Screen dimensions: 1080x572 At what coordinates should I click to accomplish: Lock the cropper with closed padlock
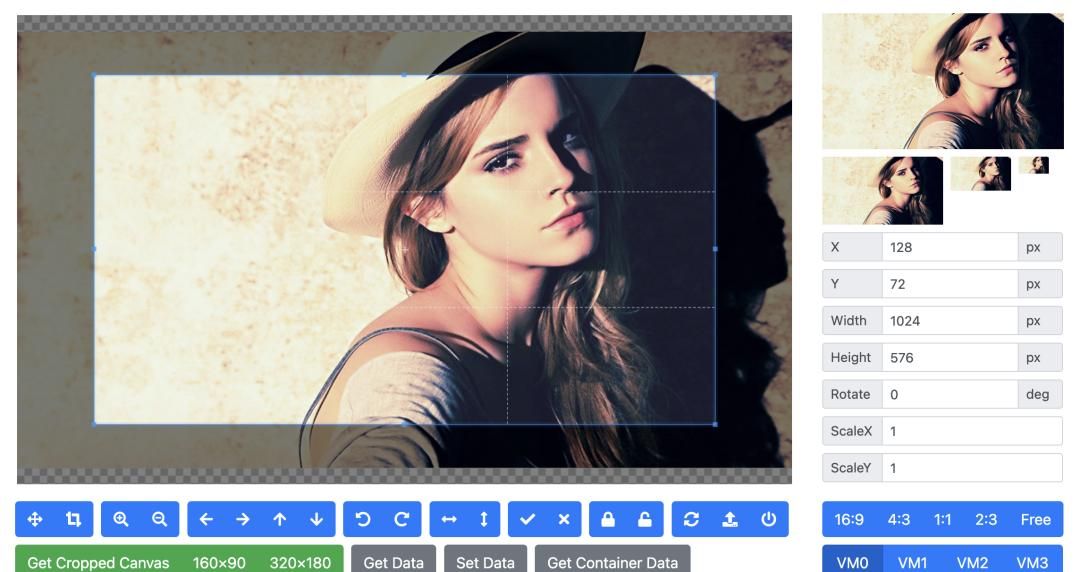pos(607,519)
